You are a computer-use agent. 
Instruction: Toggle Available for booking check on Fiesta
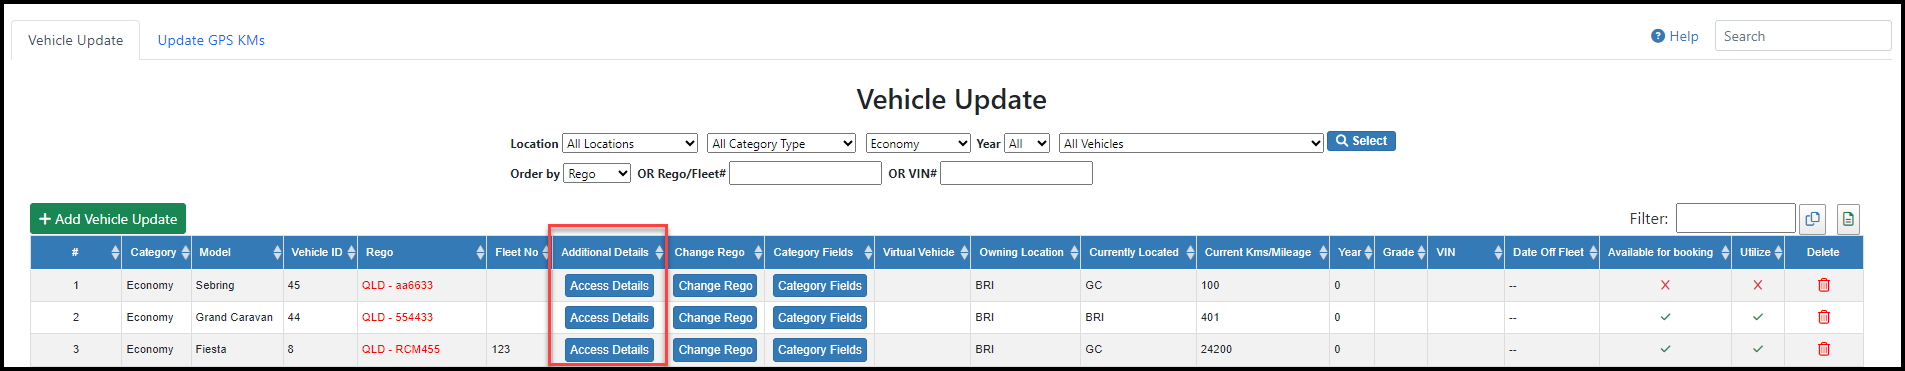point(1665,349)
